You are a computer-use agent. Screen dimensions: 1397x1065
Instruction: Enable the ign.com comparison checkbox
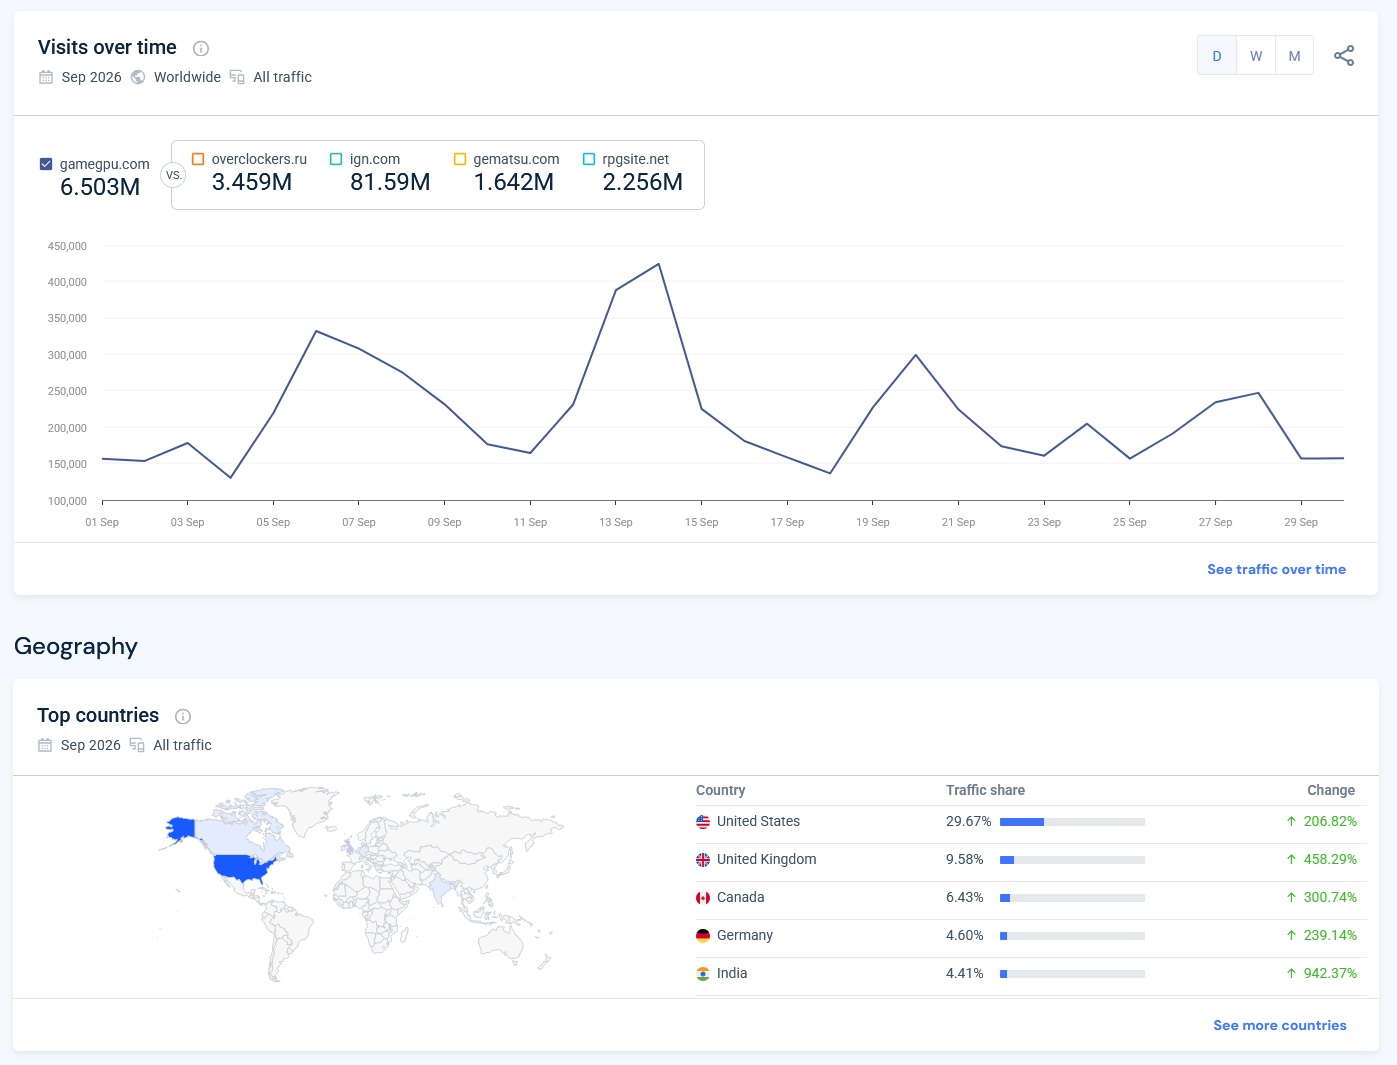pyautogui.click(x=336, y=159)
